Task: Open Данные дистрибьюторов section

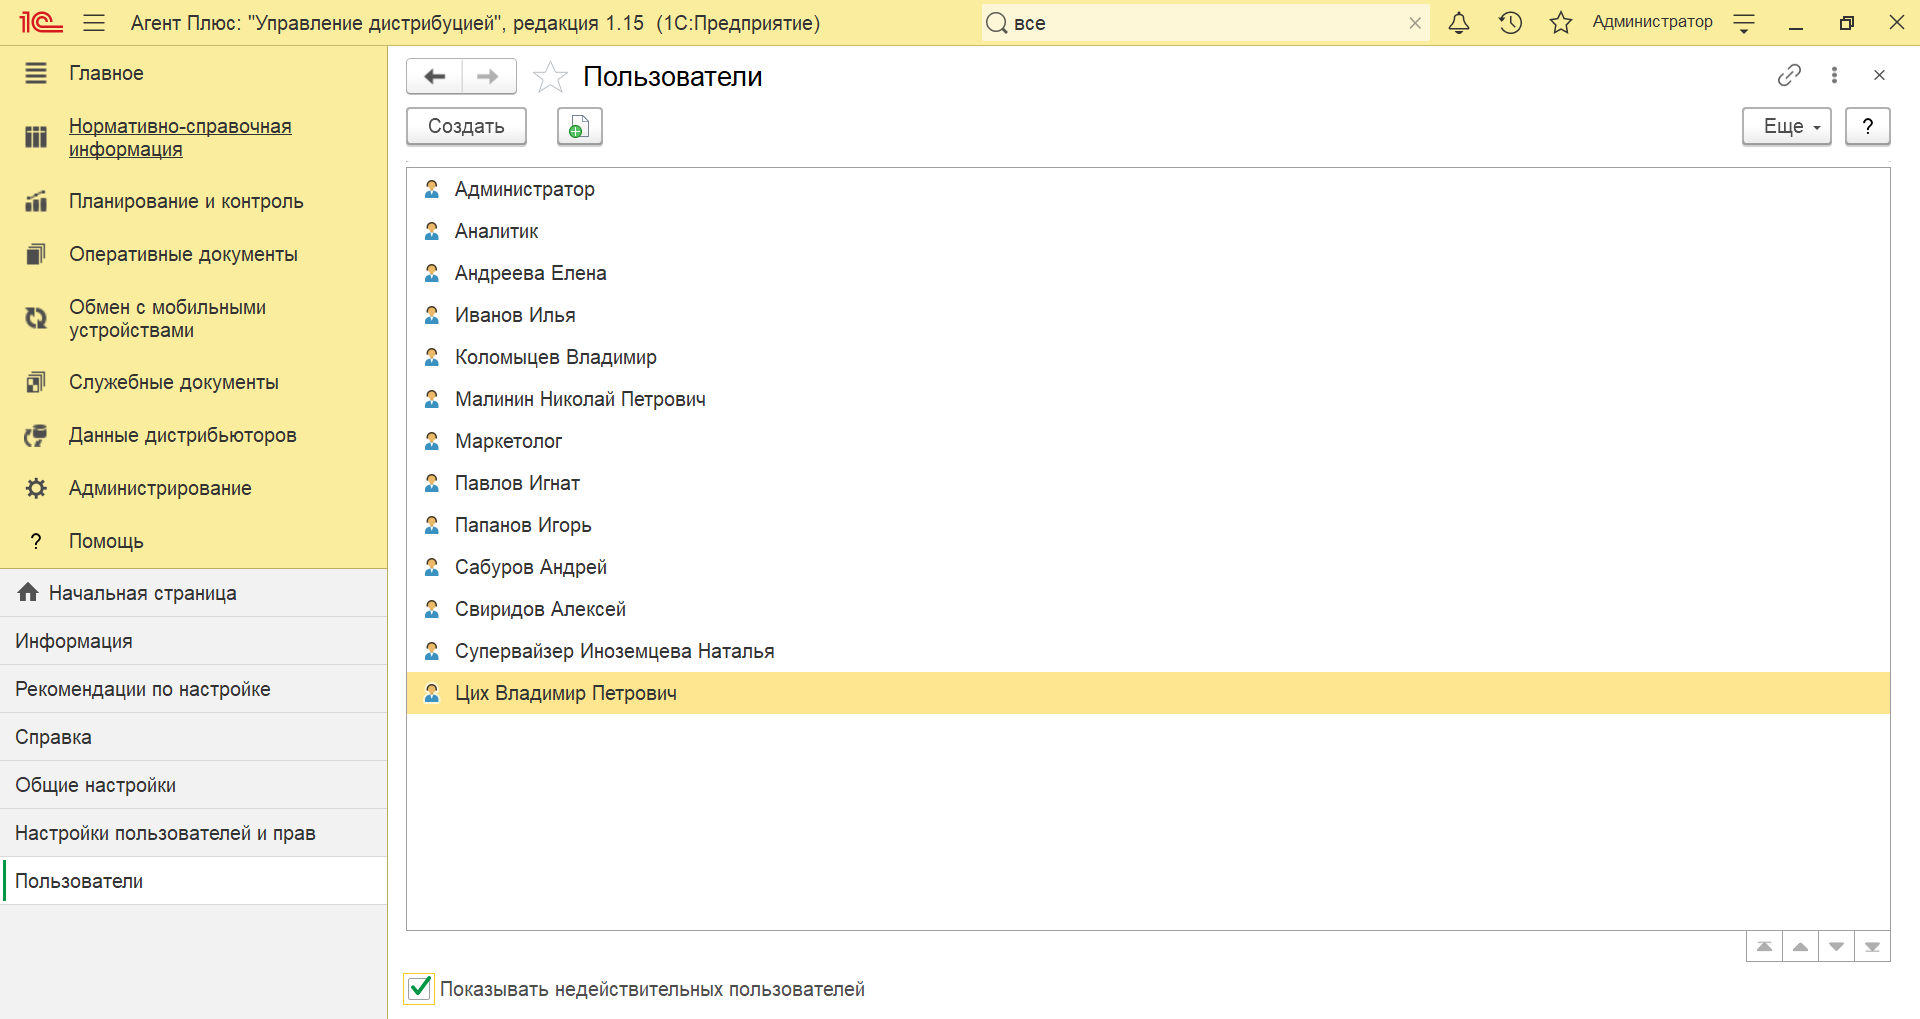Action: coord(183,435)
